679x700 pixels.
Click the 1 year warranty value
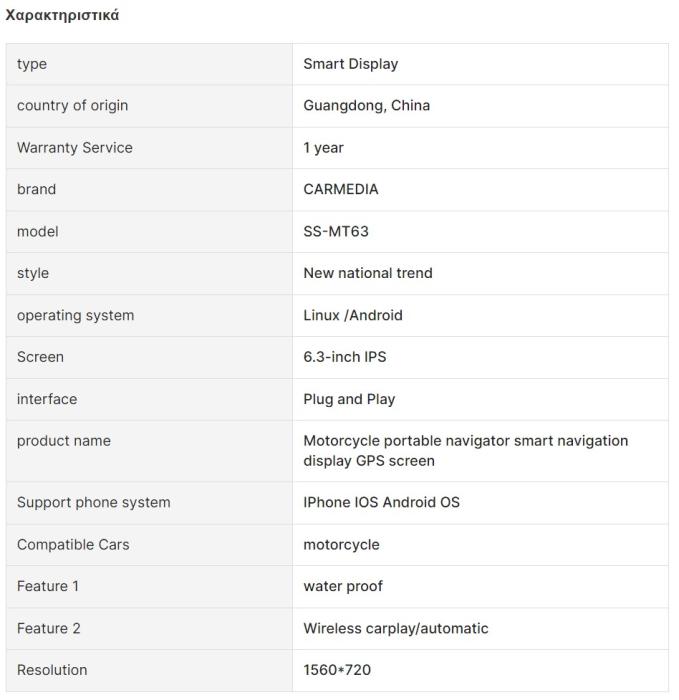tap(323, 148)
